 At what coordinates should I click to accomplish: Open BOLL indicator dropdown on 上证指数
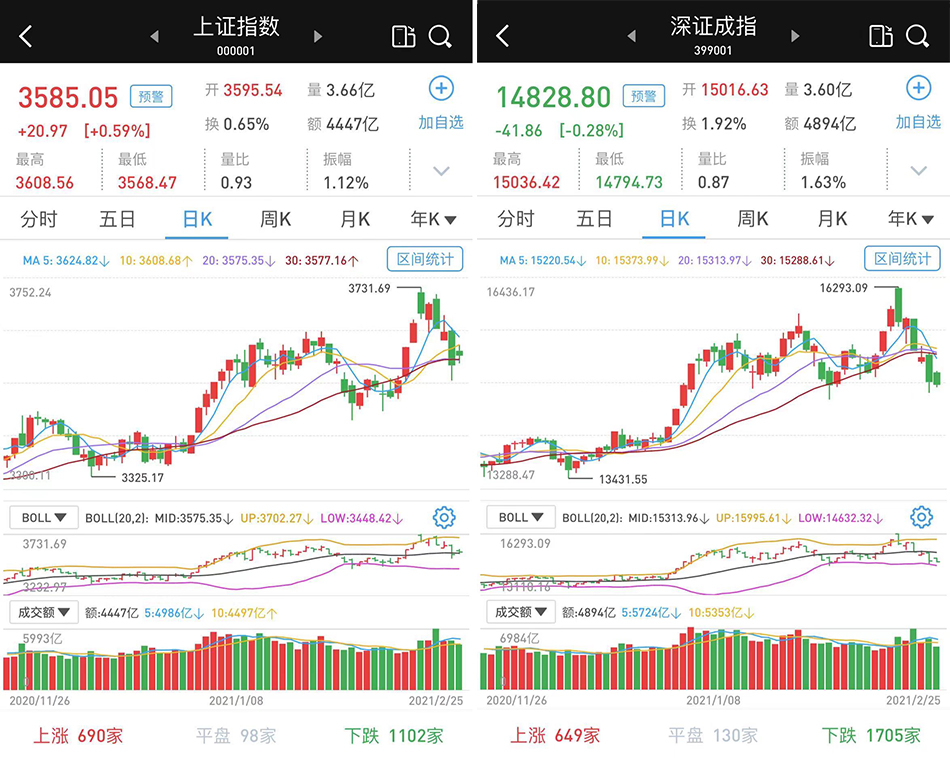[x=43, y=518]
